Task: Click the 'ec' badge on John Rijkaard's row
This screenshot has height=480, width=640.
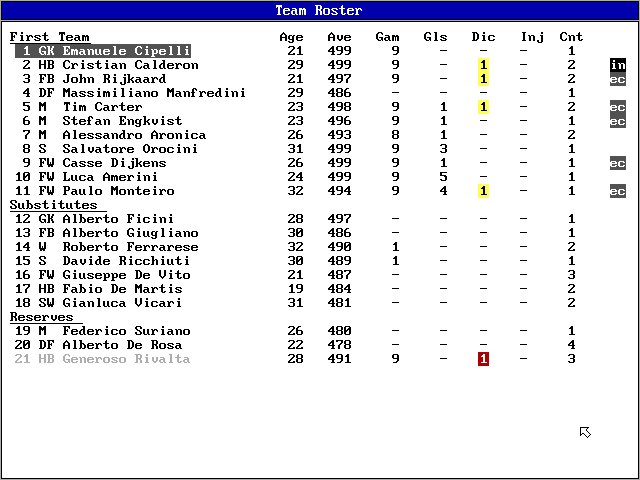Action: tap(617, 79)
